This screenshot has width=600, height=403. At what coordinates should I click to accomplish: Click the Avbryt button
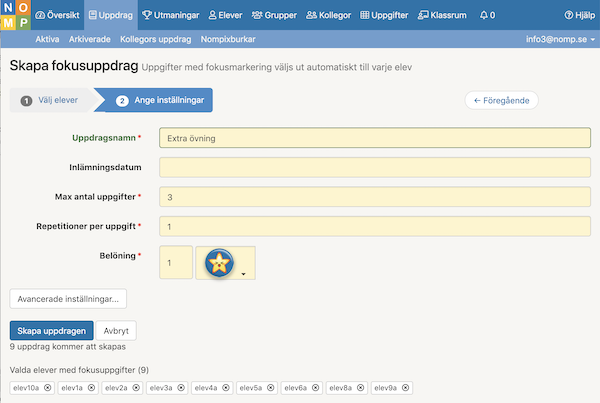coord(116,331)
